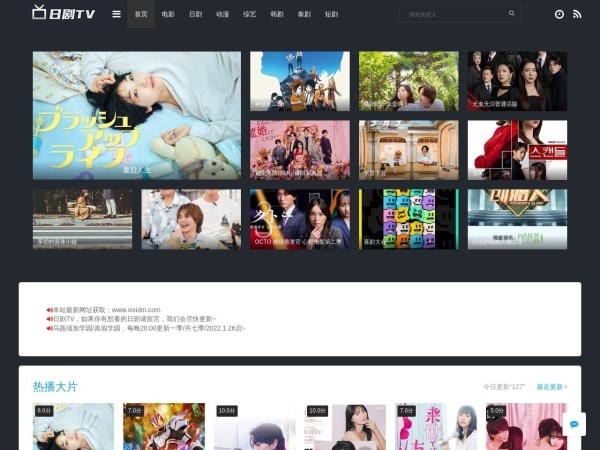Open the 综艺 nav item

coord(249,14)
